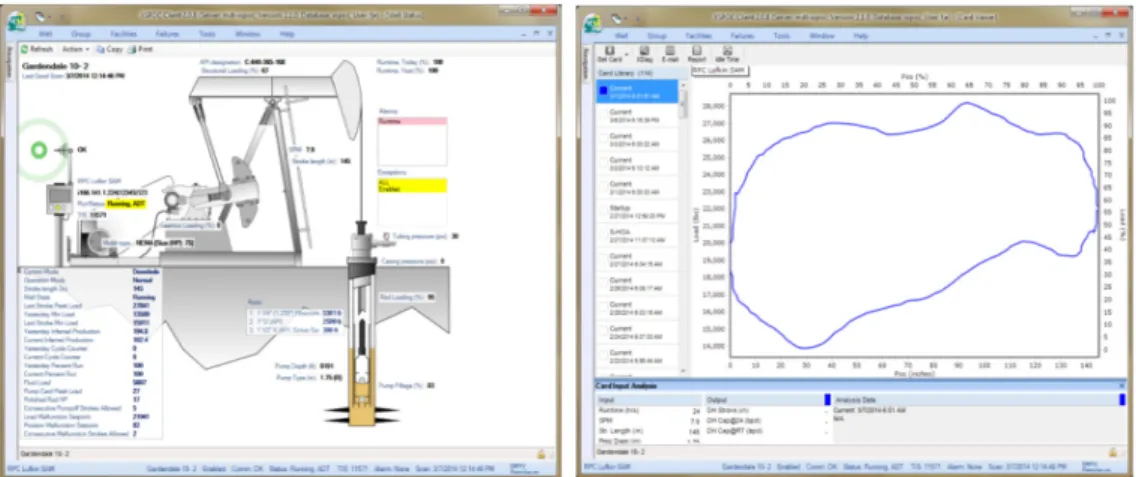Check the second Current card in library

point(602,116)
